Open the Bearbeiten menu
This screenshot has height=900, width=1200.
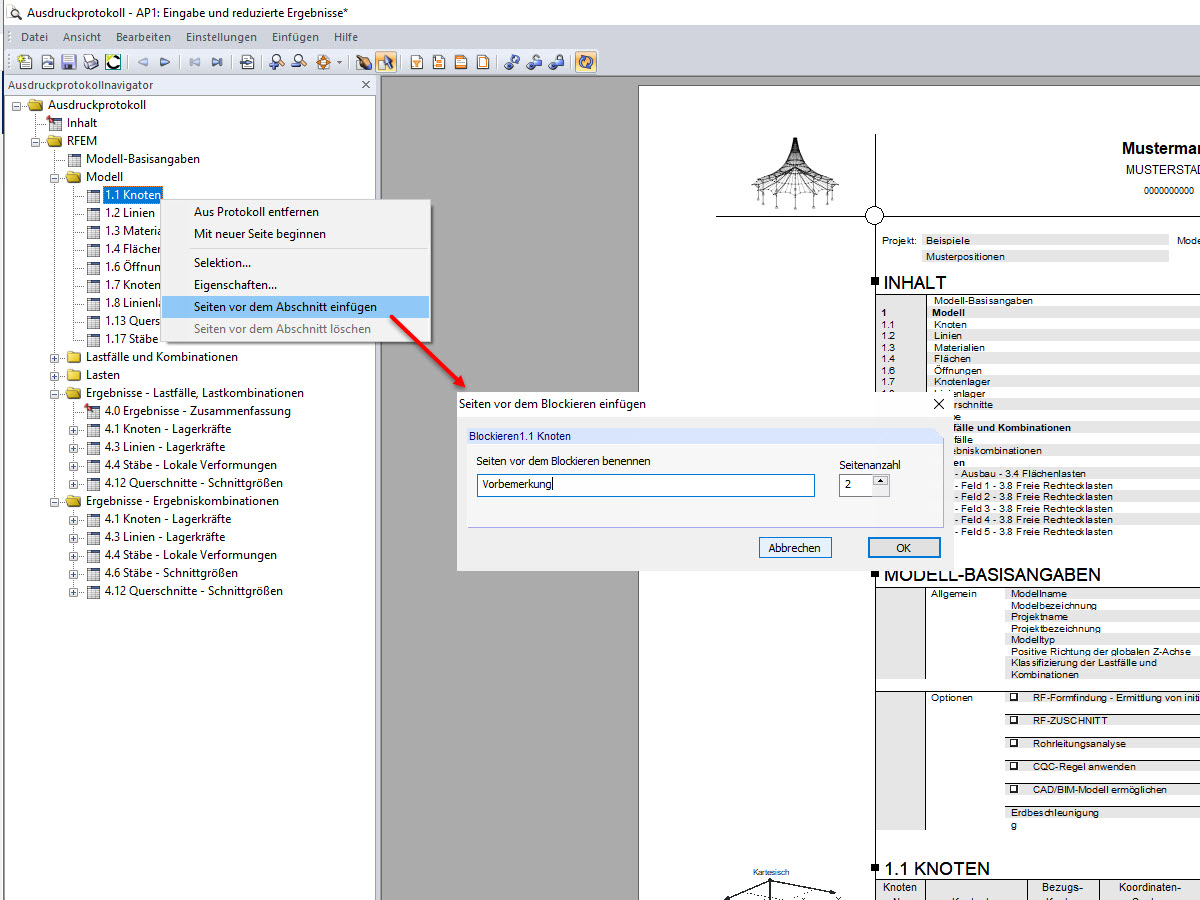(x=143, y=37)
